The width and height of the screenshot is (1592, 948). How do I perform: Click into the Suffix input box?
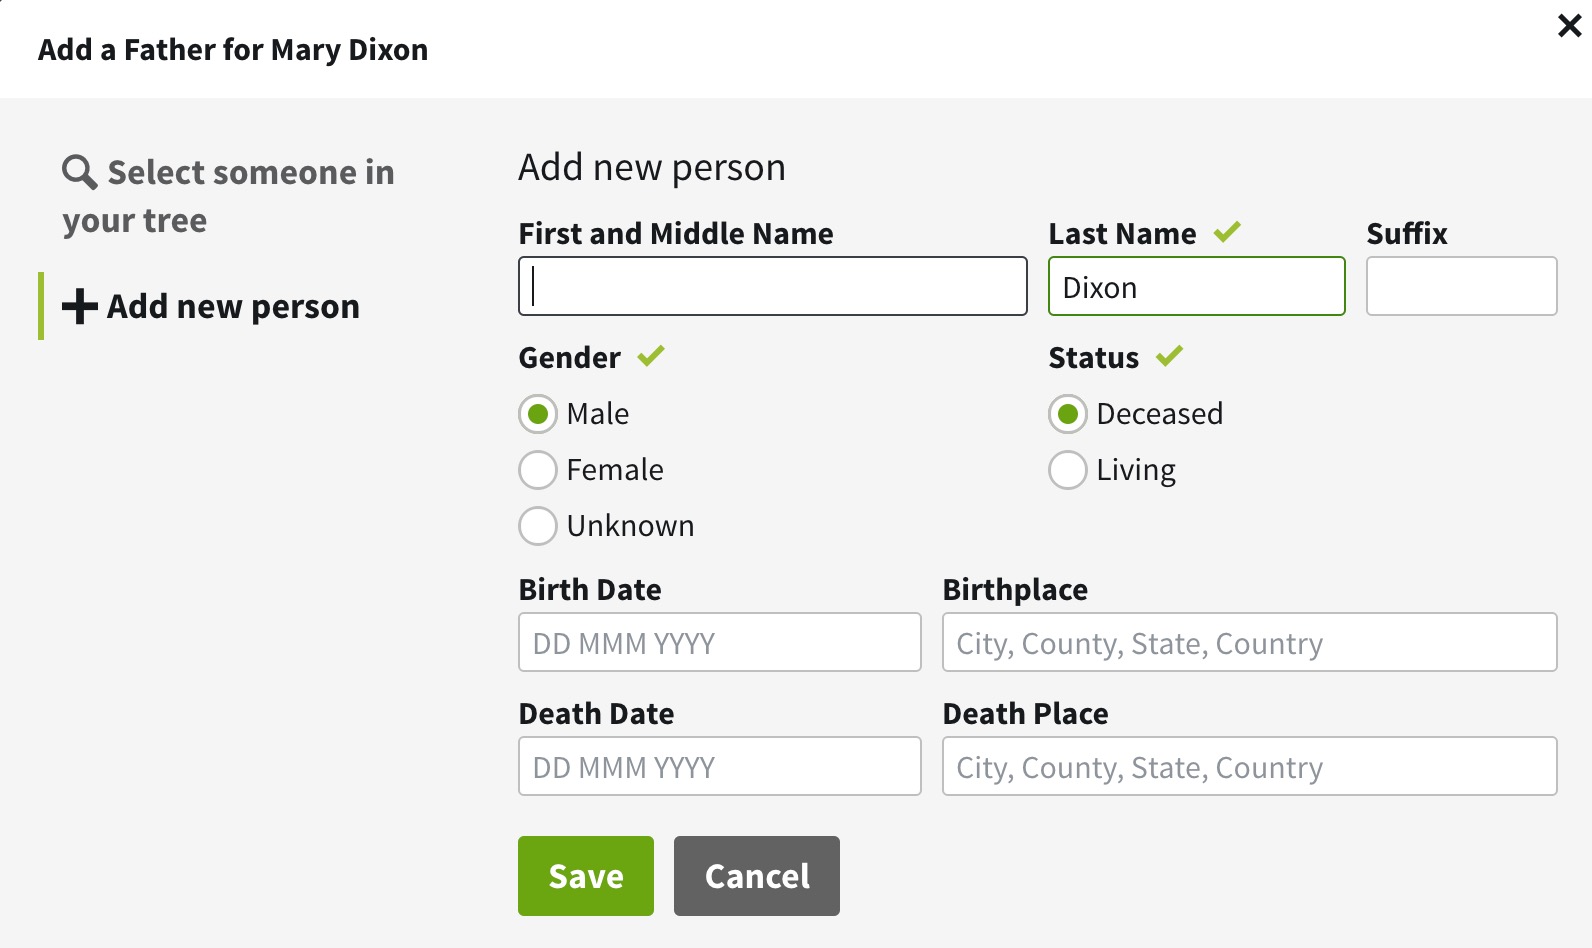coord(1461,287)
